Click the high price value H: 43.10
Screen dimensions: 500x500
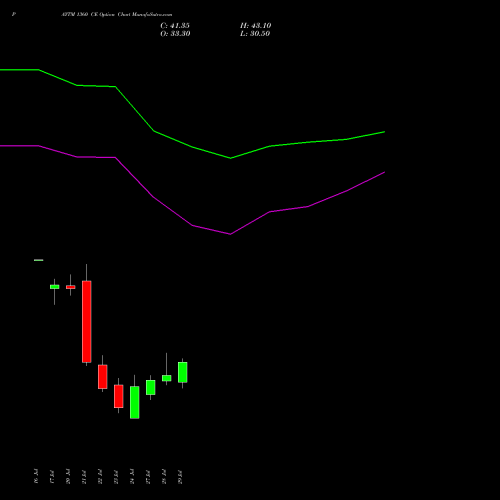point(256,26)
